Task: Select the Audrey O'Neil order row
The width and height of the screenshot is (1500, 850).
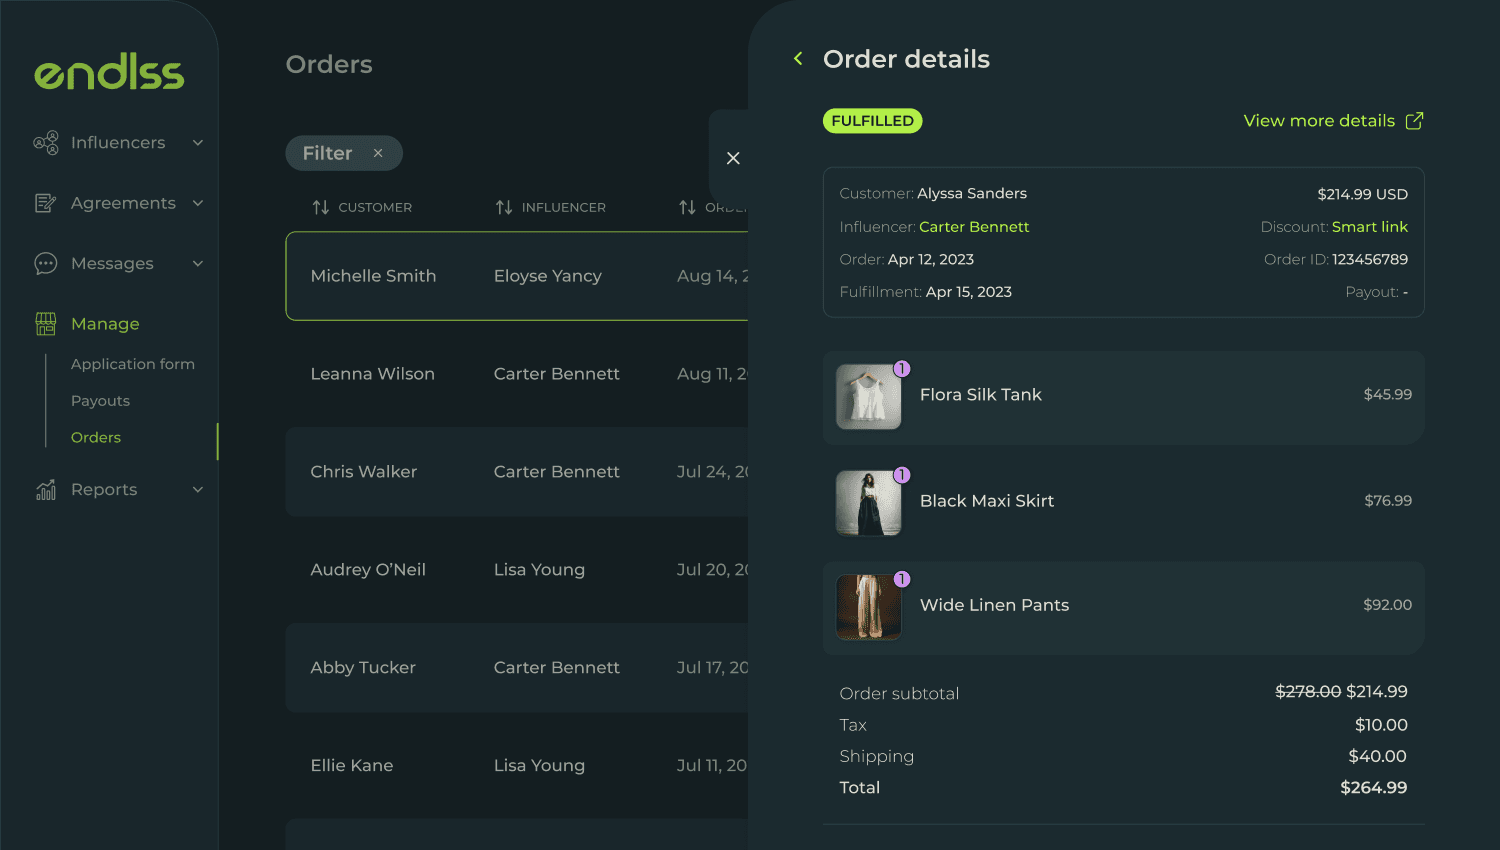Action: [517, 570]
